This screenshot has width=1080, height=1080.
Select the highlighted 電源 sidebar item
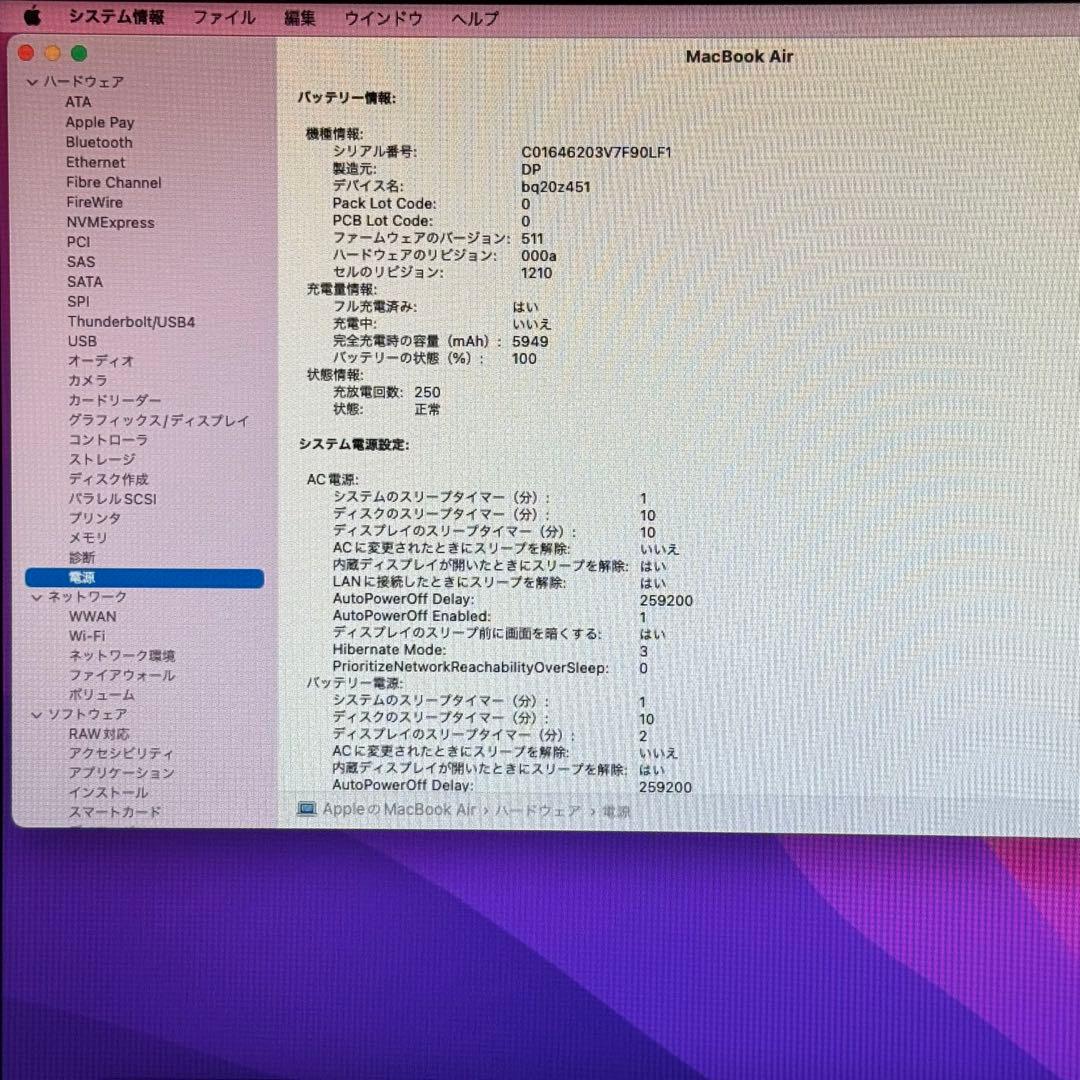[x=145, y=577]
